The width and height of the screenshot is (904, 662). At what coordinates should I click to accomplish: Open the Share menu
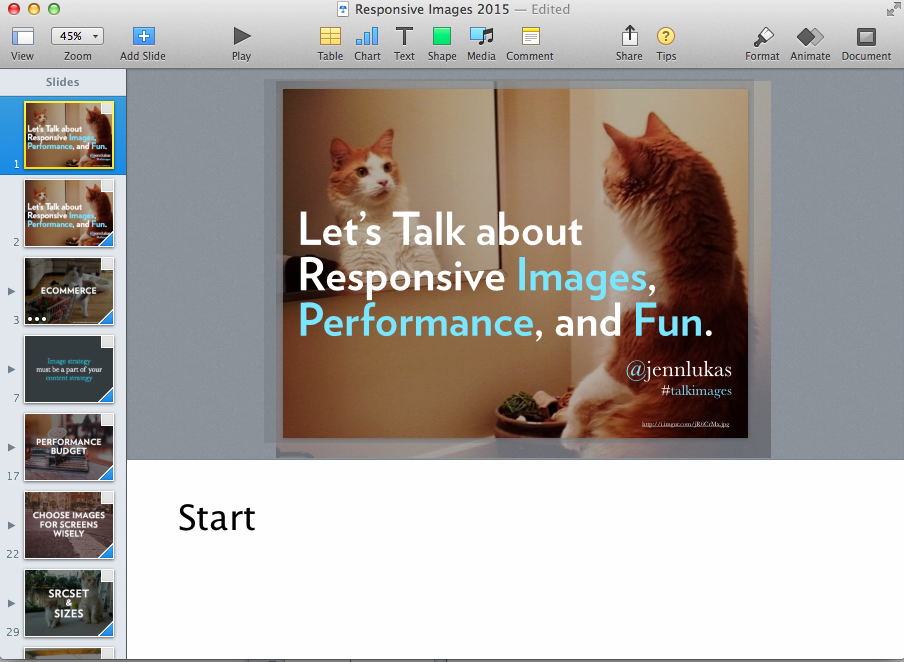[x=629, y=37]
